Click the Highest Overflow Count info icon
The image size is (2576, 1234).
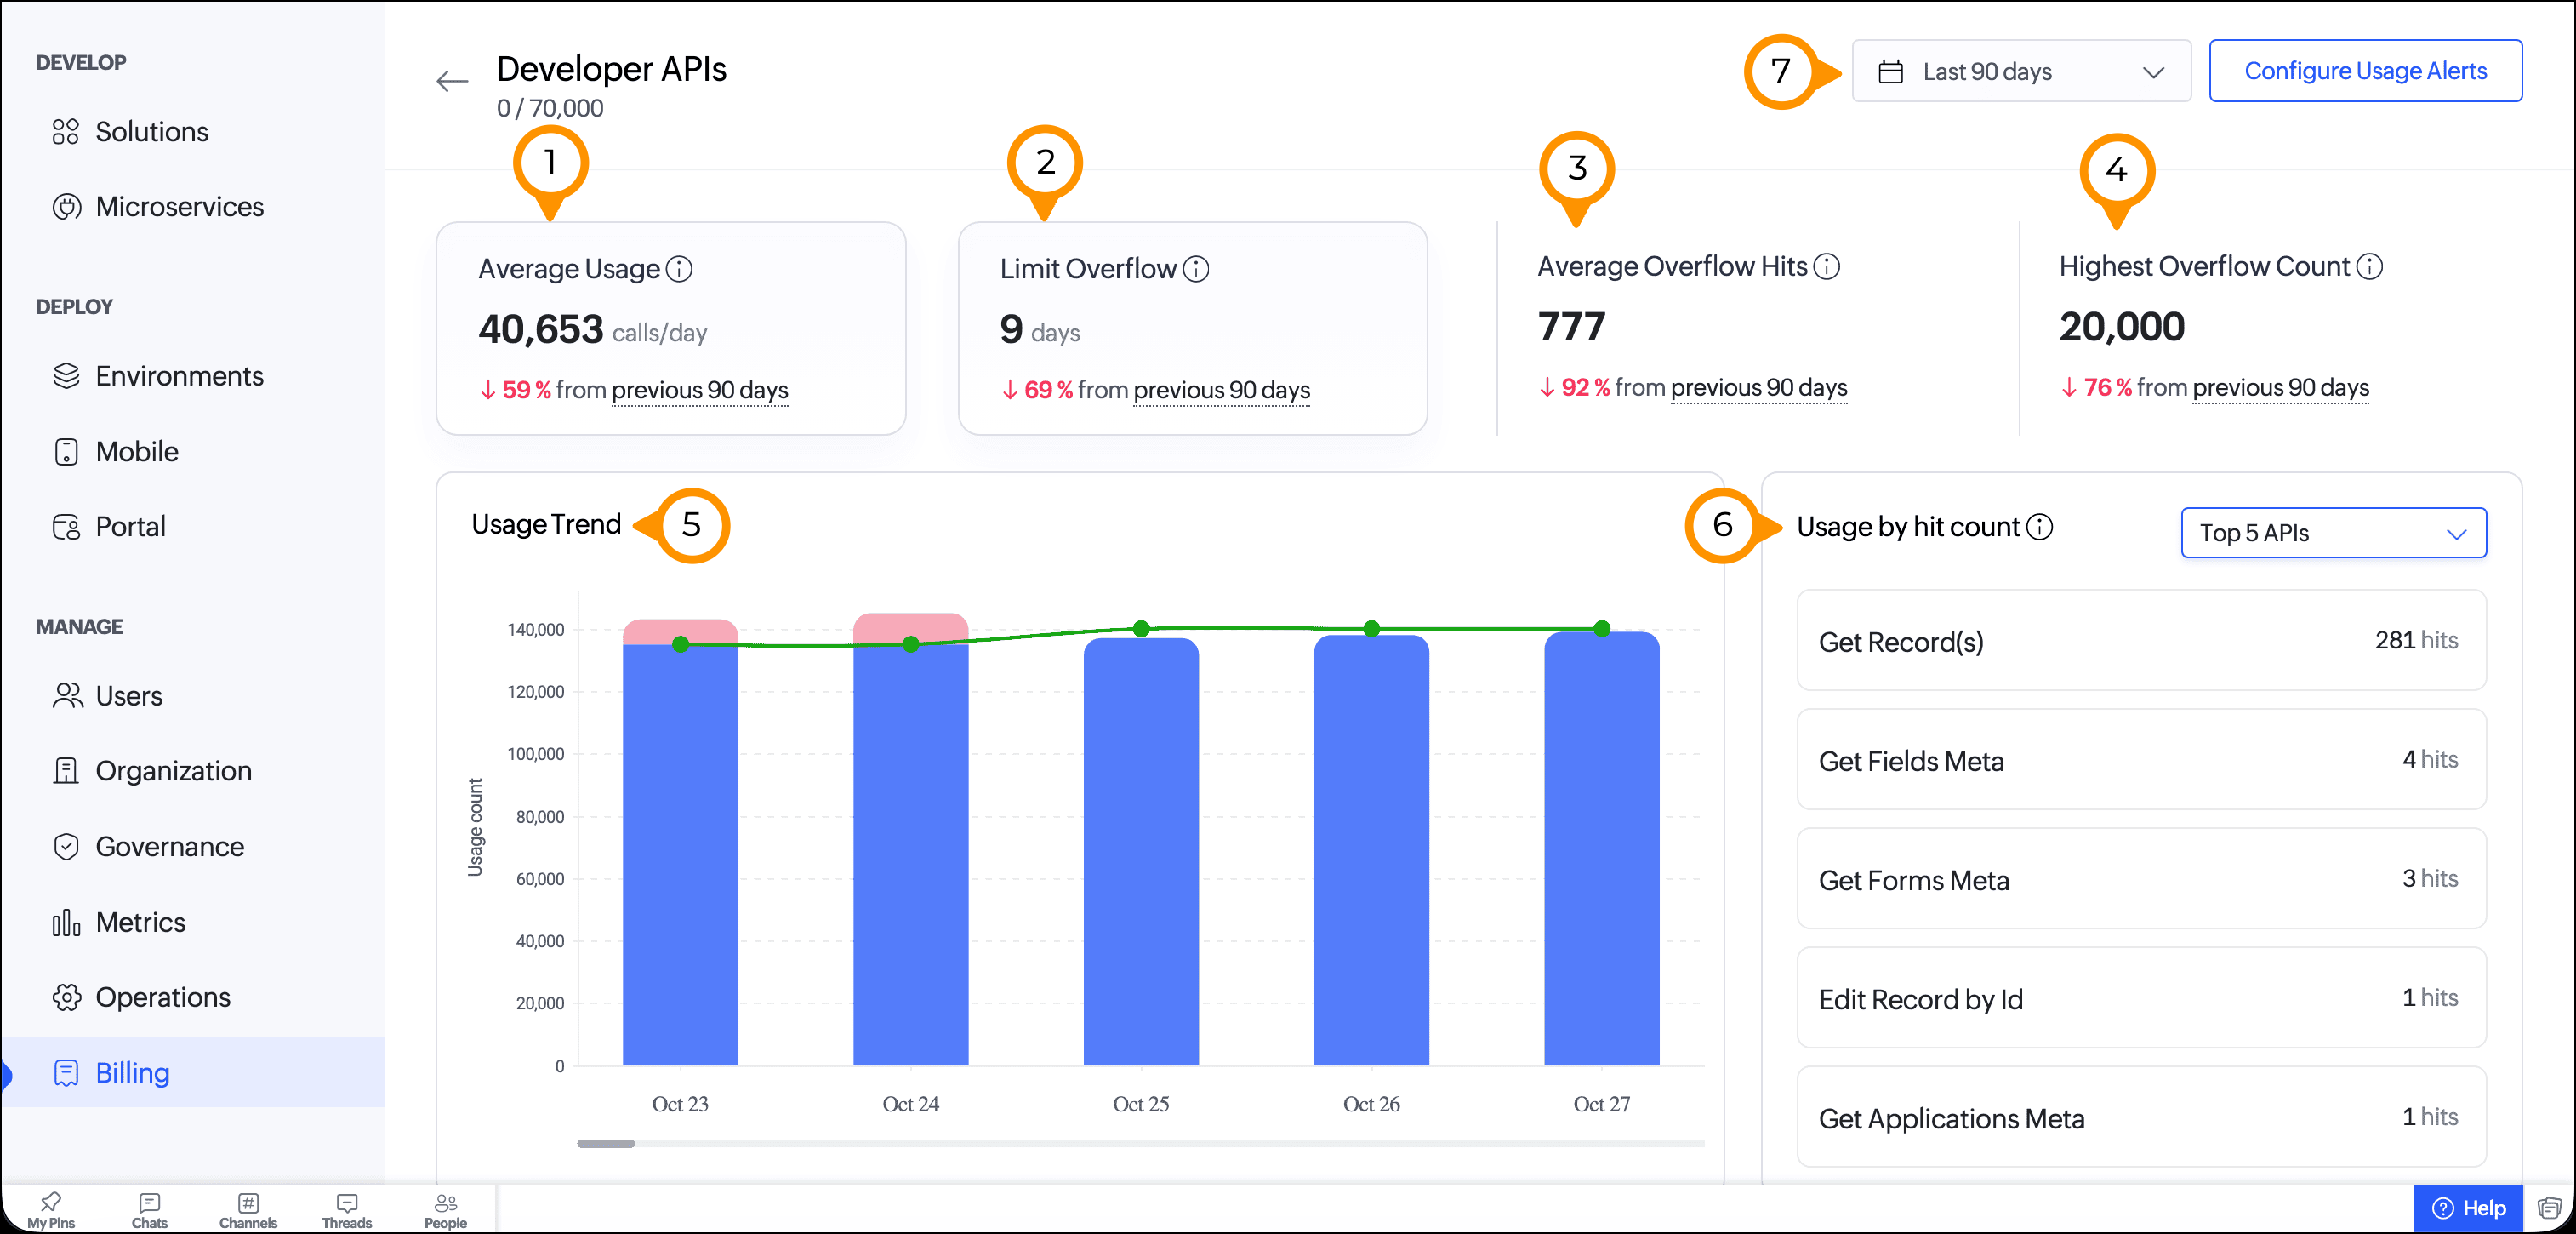pyautogui.click(x=2369, y=267)
